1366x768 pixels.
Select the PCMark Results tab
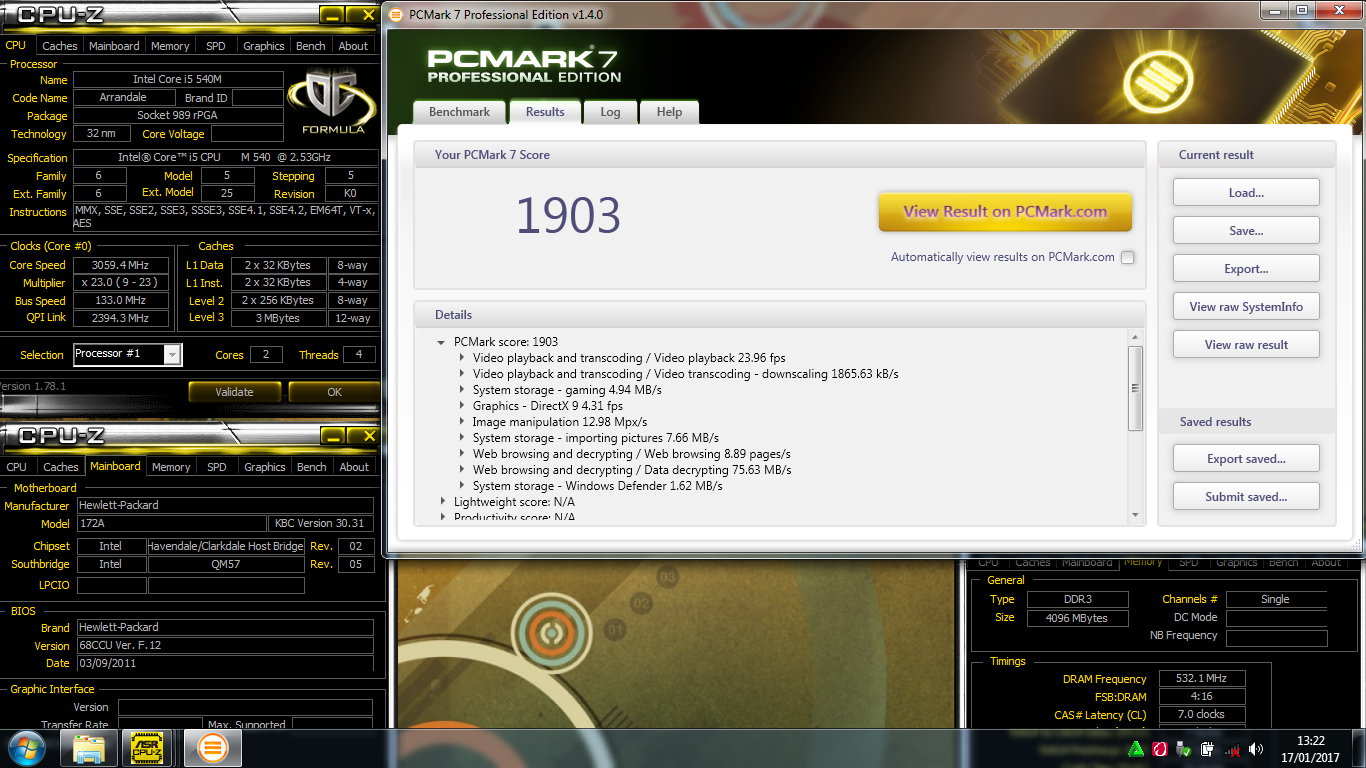click(x=545, y=112)
